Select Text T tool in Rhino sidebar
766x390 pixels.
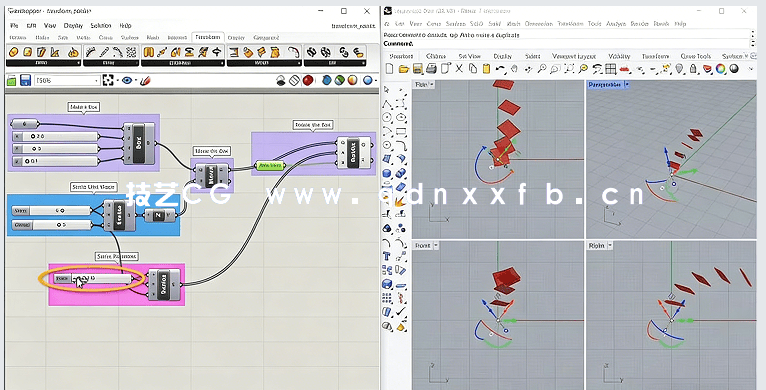point(387,256)
